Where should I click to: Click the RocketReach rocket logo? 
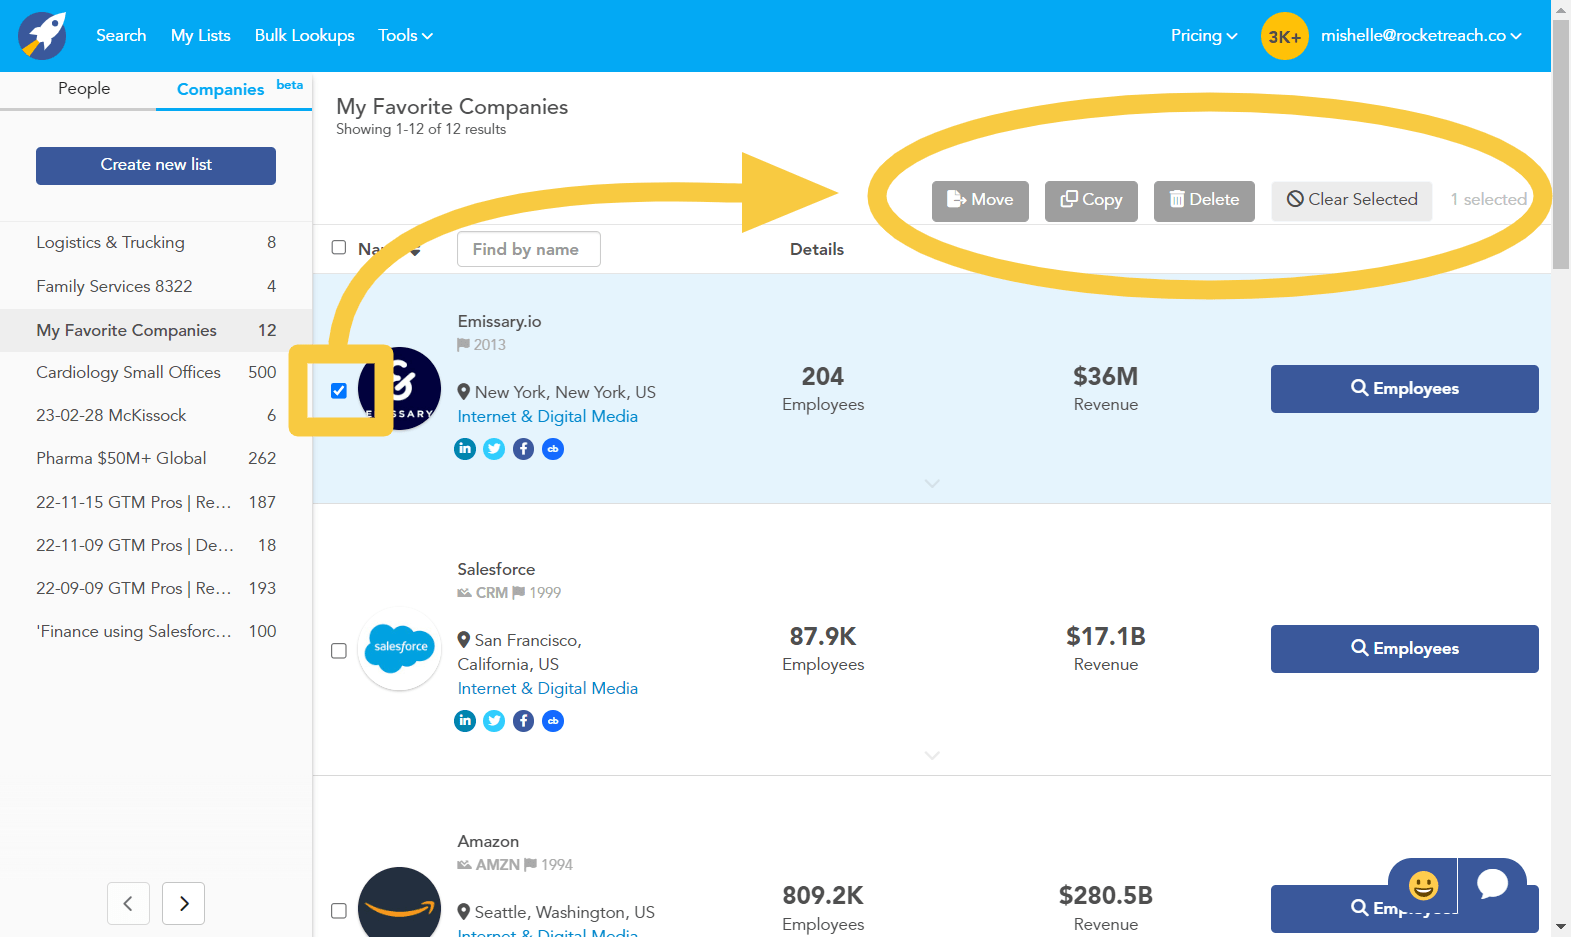click(42, 35)
